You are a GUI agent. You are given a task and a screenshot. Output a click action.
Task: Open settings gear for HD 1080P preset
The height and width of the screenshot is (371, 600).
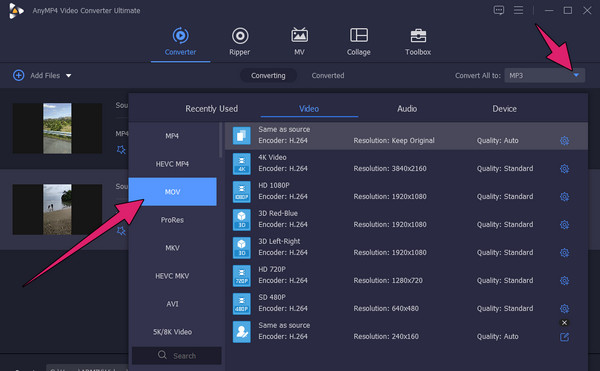[564, 197]
